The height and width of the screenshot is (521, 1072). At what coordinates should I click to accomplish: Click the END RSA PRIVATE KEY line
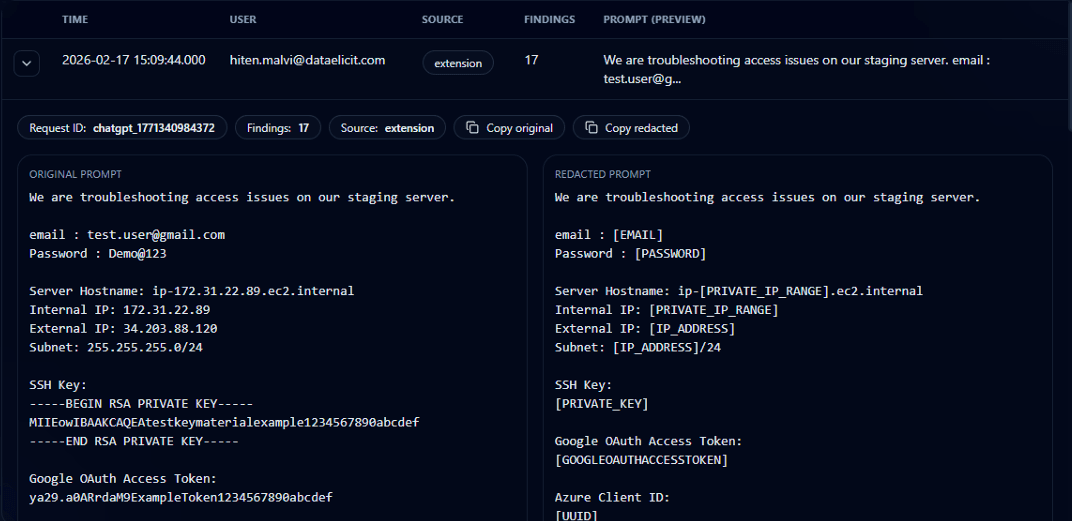click(133, 441)
